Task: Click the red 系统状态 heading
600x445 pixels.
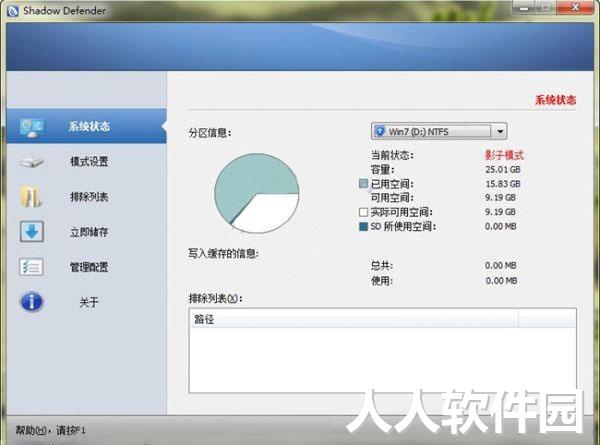Action: [555, 100]
